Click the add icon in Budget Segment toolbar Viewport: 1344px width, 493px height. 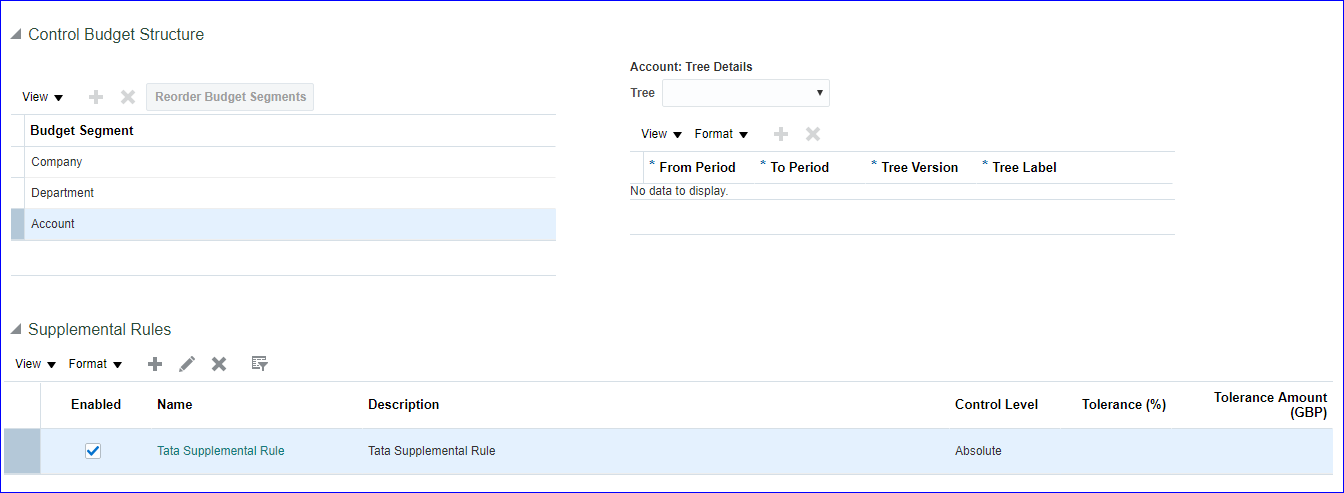[x=96, y=97]
